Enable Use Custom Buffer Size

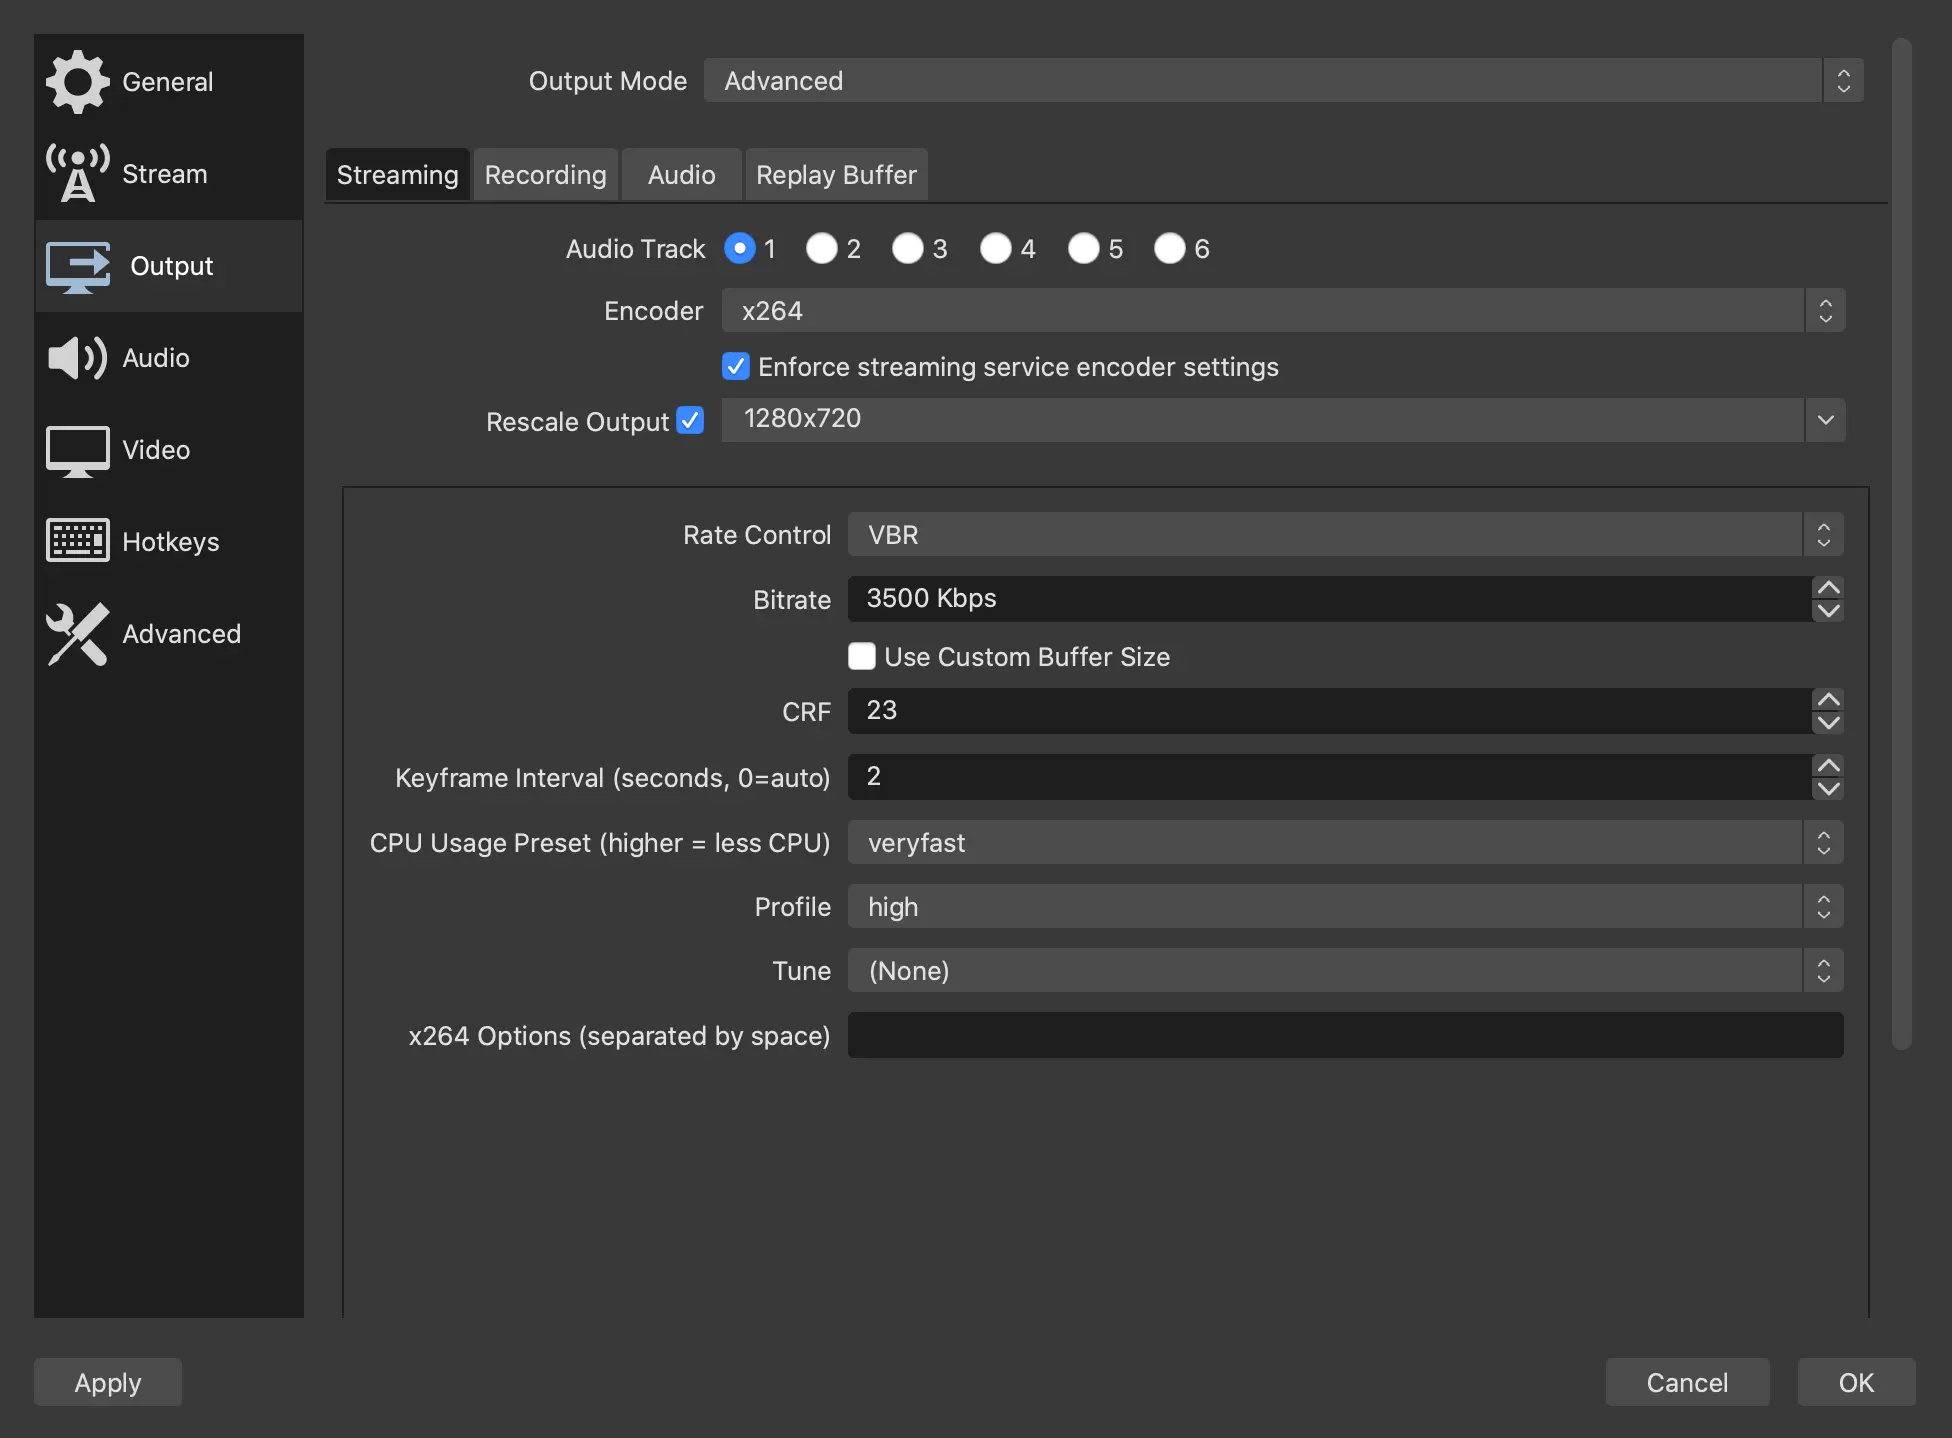click(x=861, y=656)
